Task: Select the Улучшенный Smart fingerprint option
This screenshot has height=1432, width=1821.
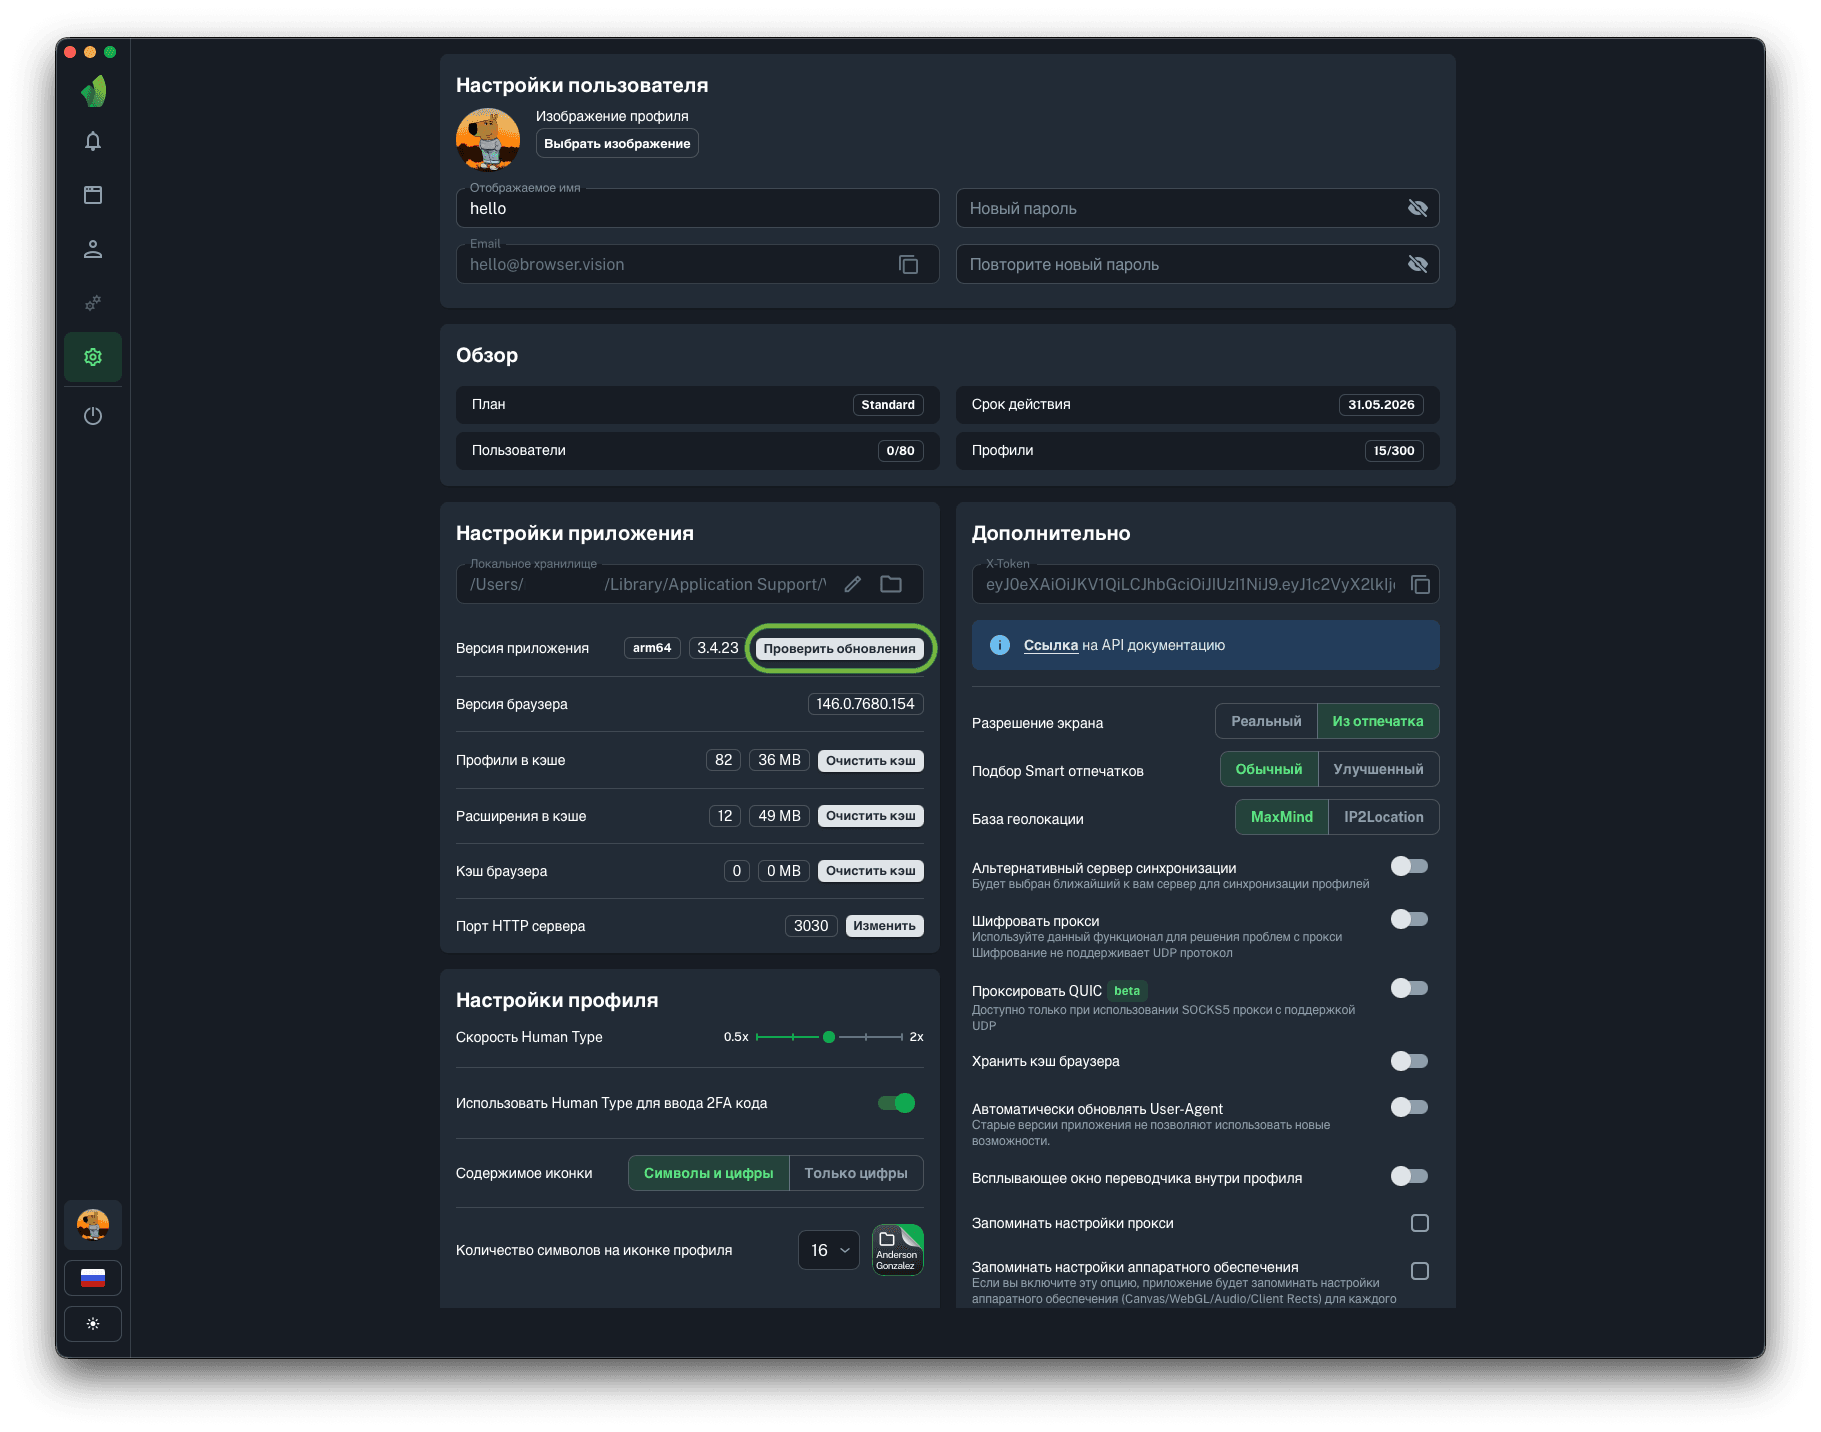Action: pos(1378,769)
